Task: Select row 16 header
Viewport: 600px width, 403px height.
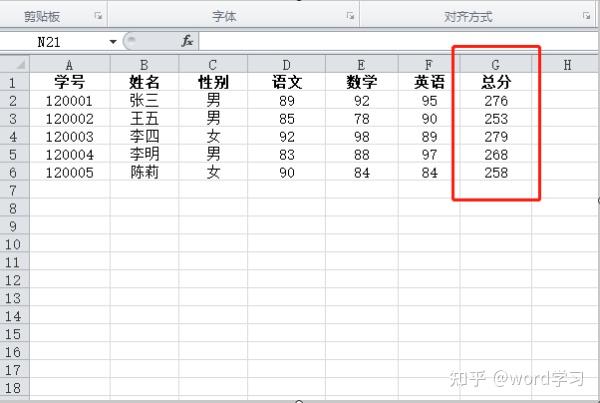Action: [15, 351]
